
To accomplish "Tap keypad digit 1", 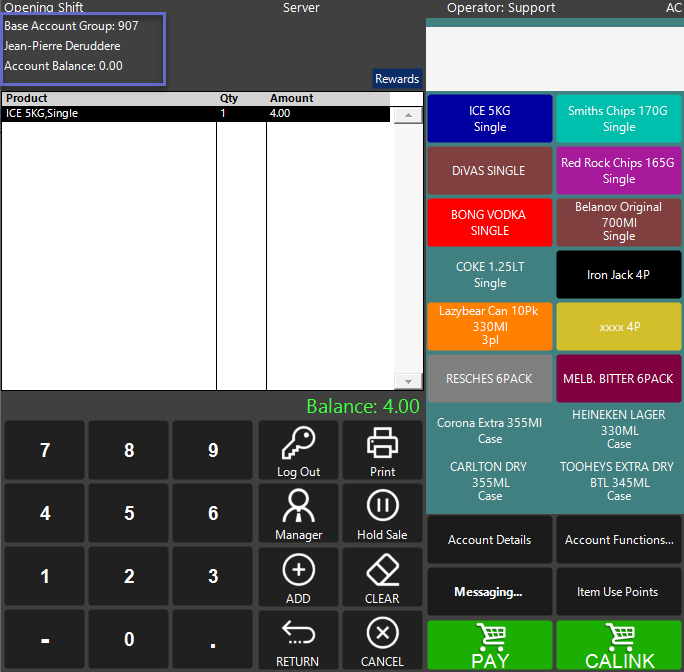I will [44, 576].
